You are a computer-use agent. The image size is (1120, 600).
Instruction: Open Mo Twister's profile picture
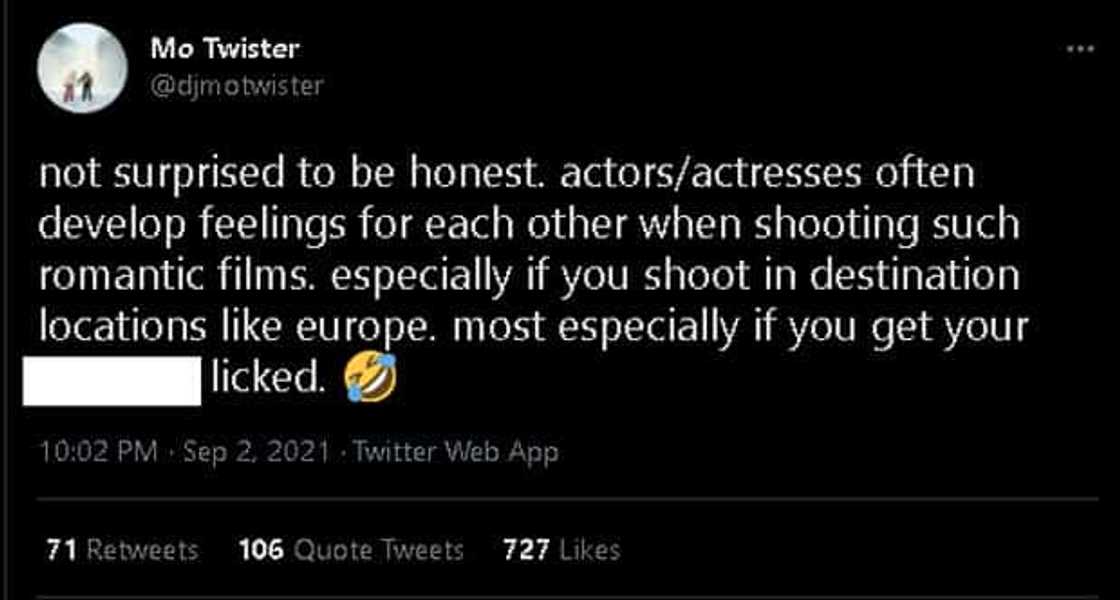tap(82, 68)
